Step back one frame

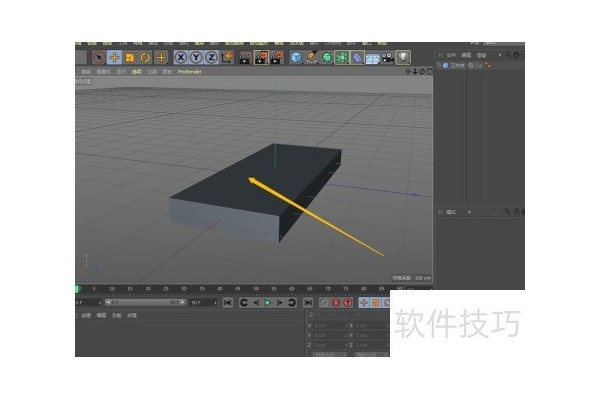point(256,303)
